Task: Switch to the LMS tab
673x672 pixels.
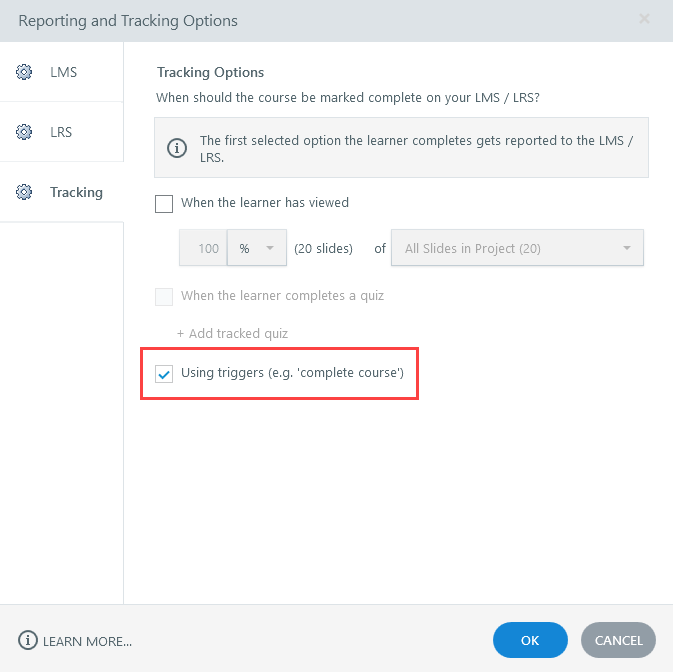Action: (x=62, y=72)
